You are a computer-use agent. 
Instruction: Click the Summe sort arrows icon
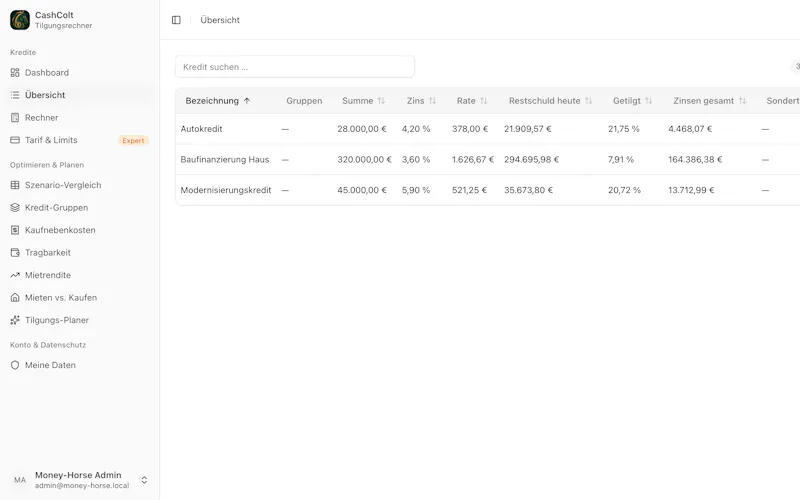[381, 101]
